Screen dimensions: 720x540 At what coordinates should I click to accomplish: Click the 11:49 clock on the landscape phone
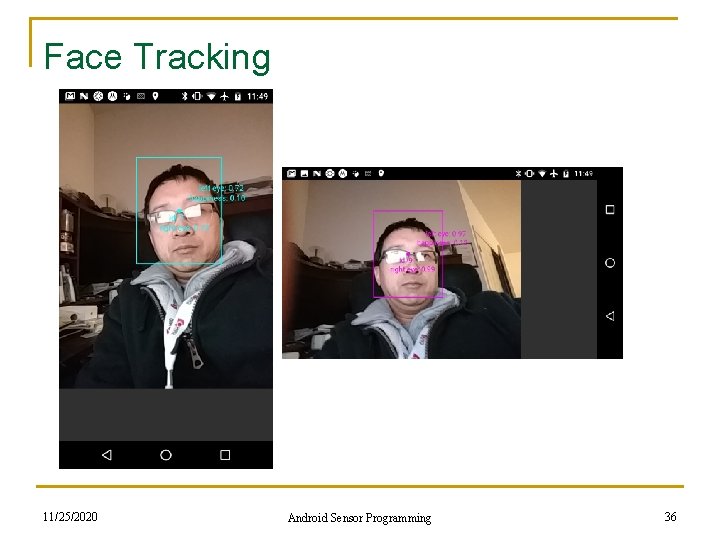click(583, 173)
